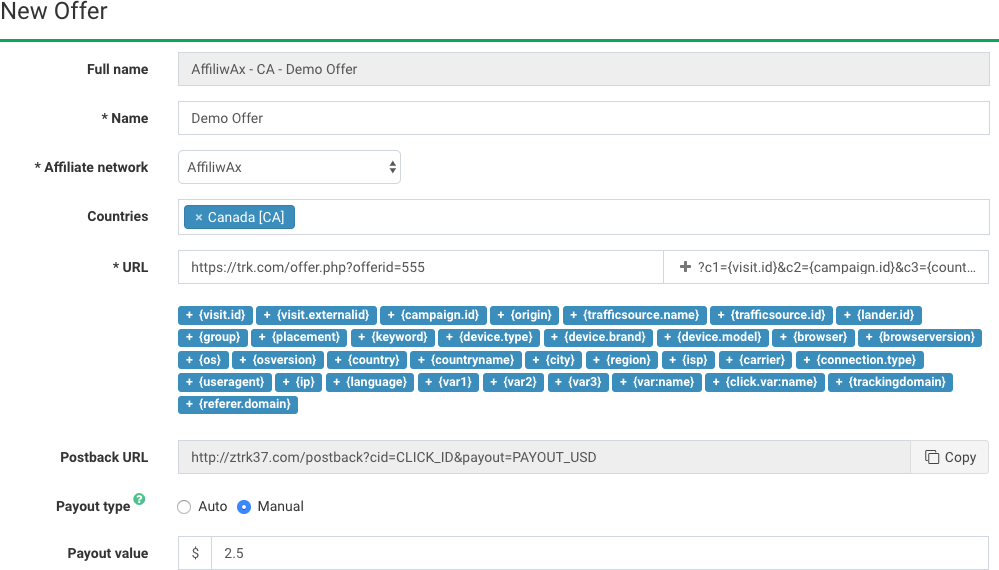Insert the {carrier} token

756,360
